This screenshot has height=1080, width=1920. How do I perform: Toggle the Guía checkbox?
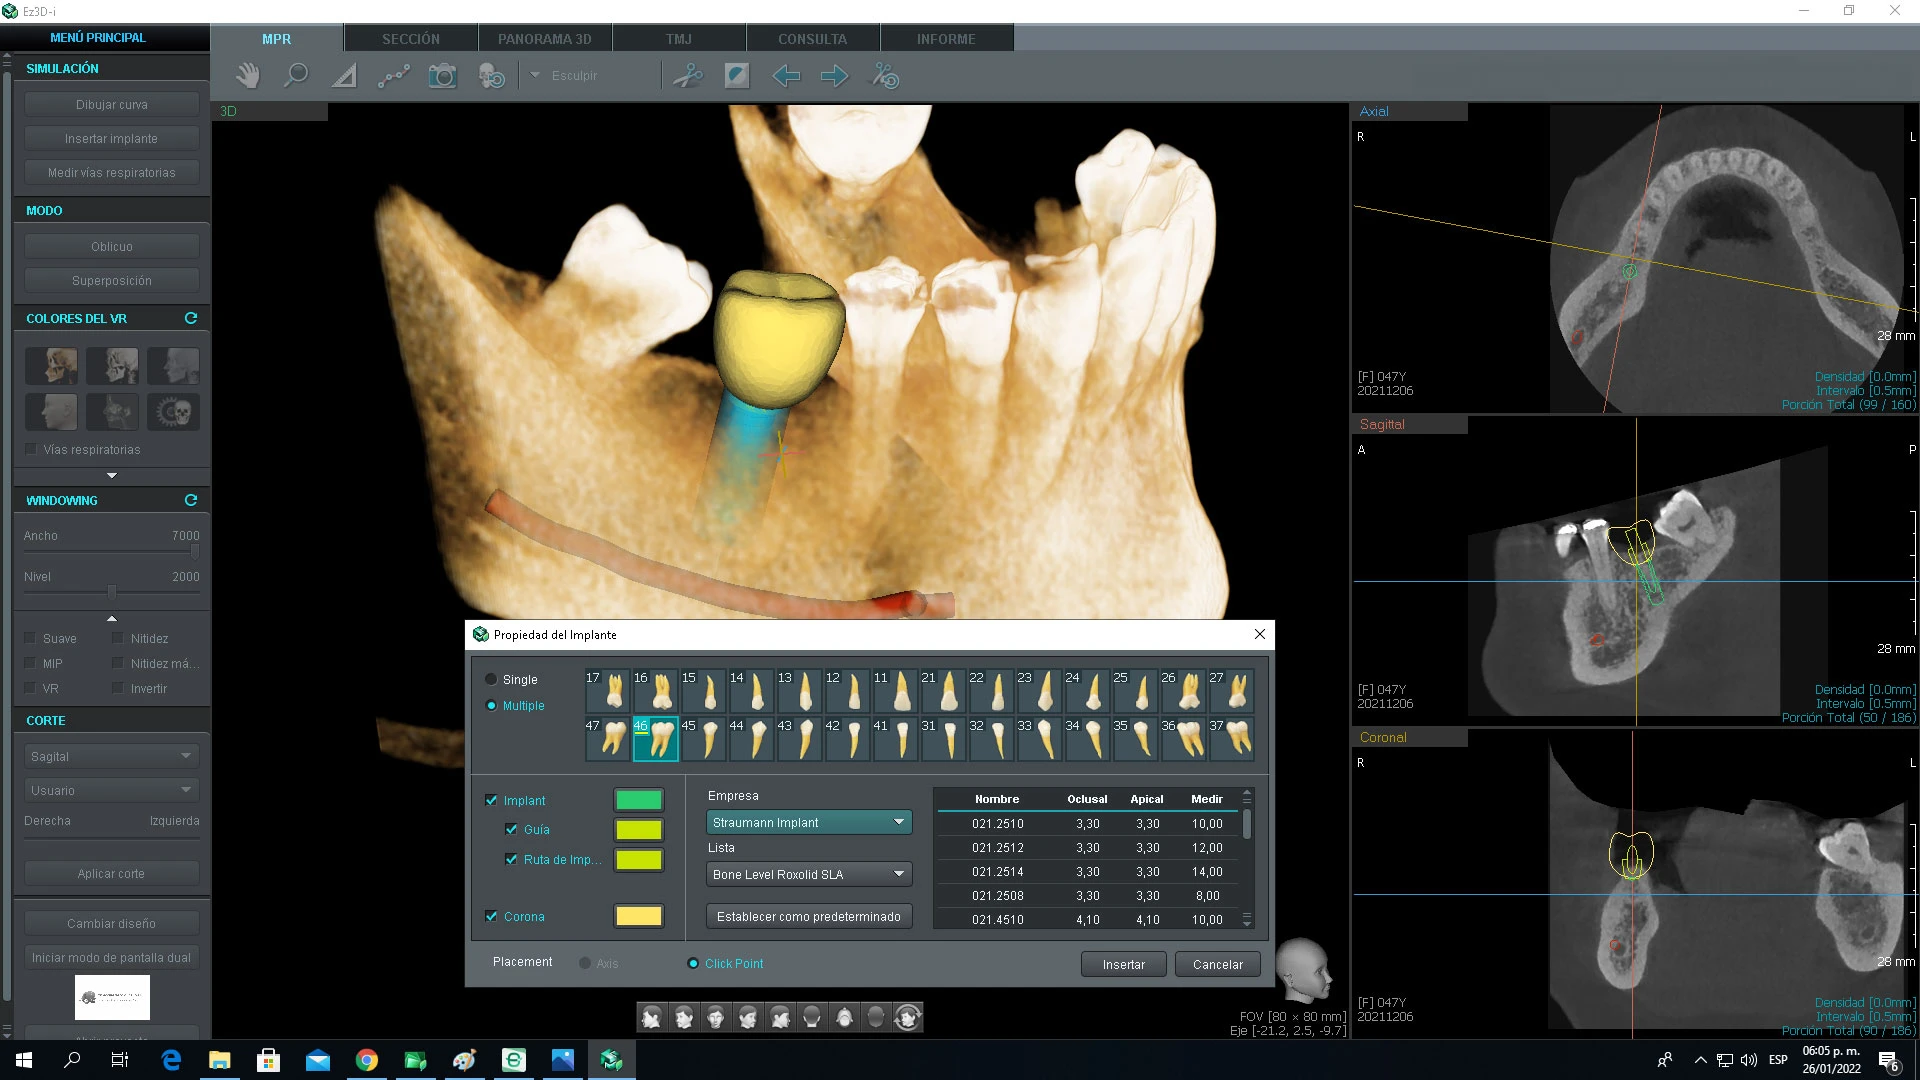(x=512, y=829)
